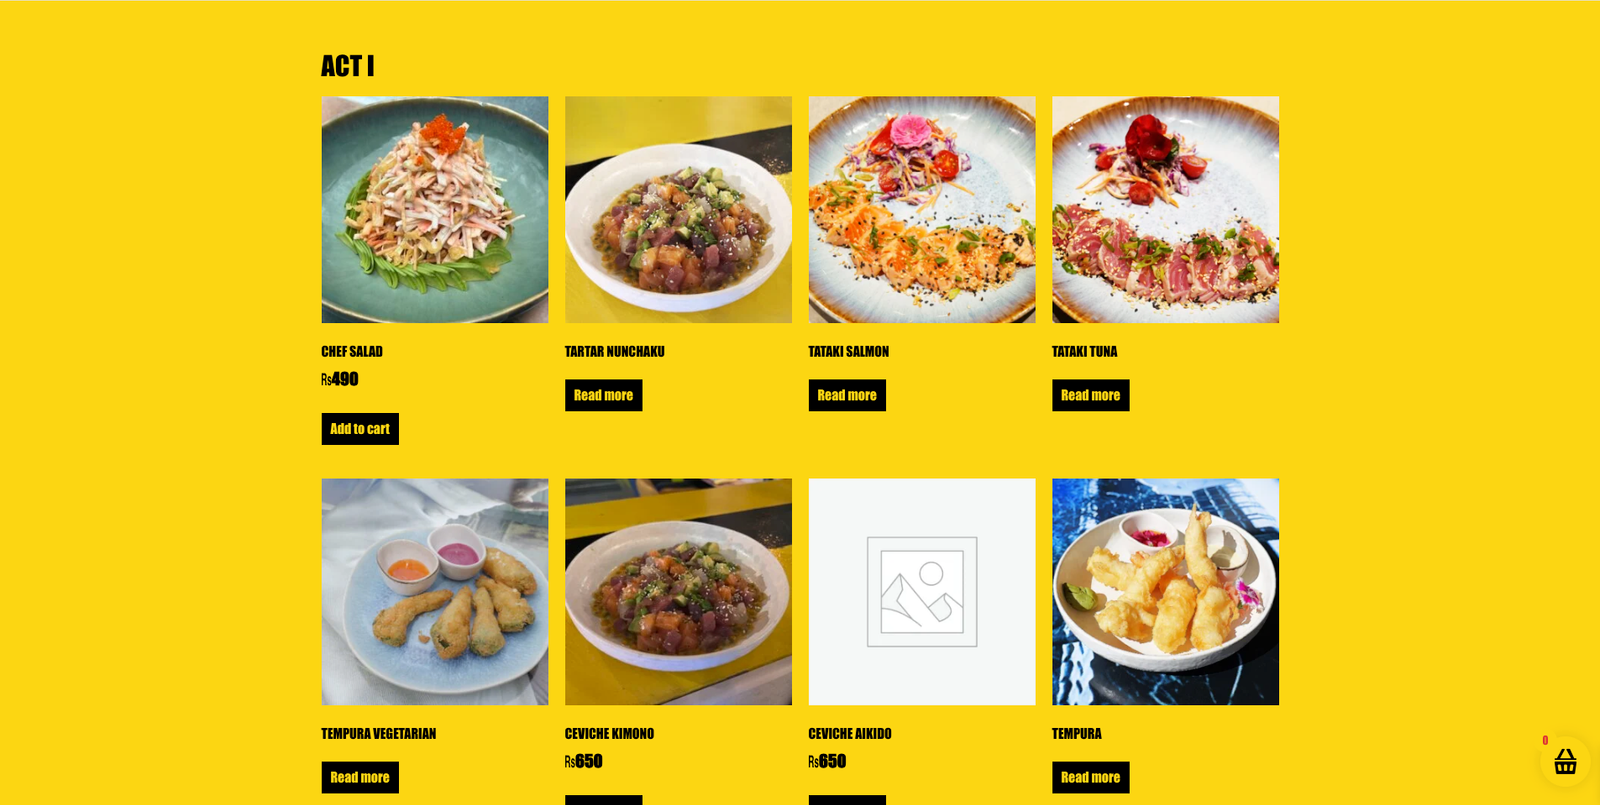1600x805 pixels.
Task: Follow the Tartar Nunchaku title link
Action: click(x=615, y=352)
